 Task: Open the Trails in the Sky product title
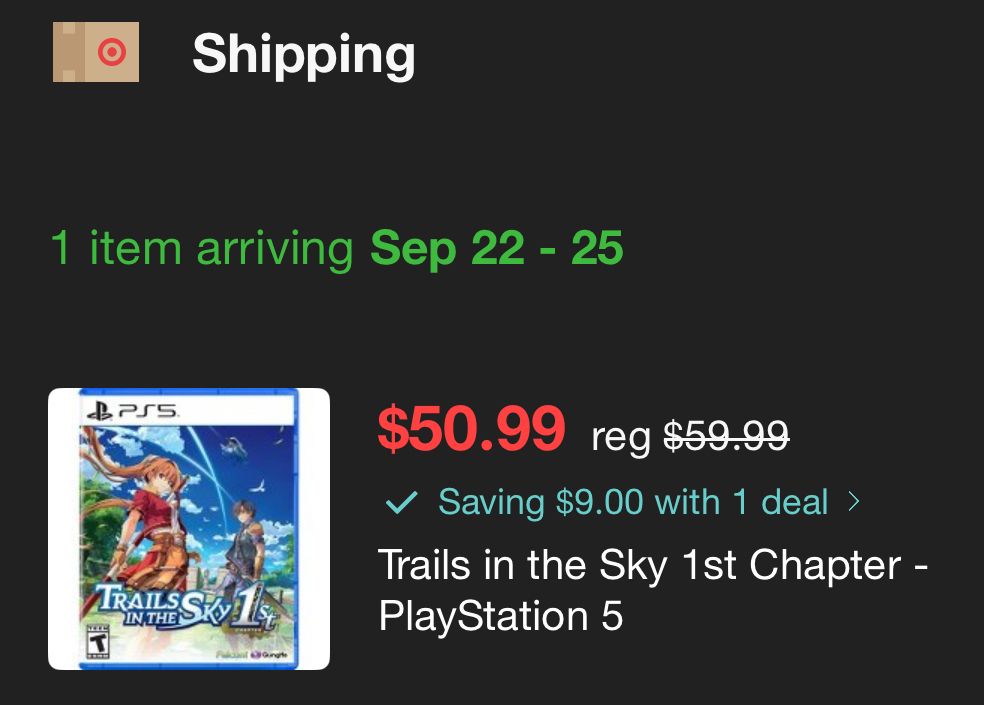coord(652,568)
